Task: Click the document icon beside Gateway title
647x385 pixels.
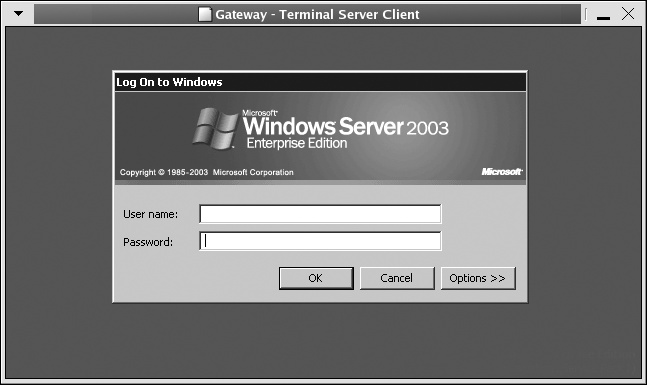Action: coord(205,14)
